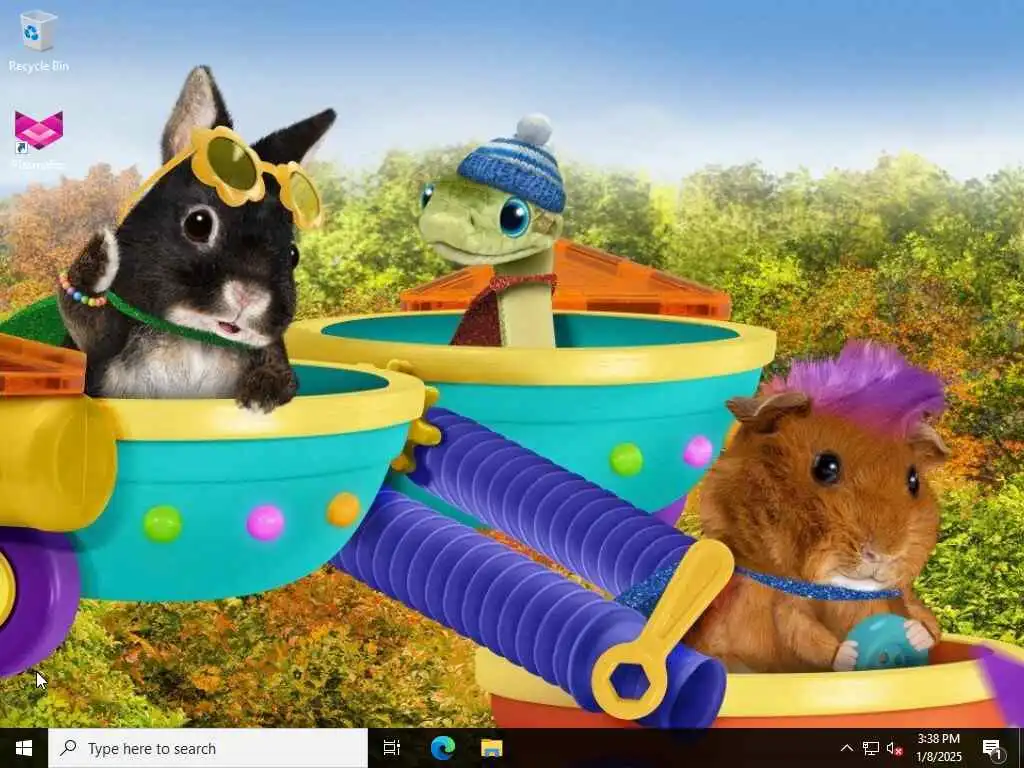Open File Explorer from the taskbar
1024x768 pixels.
(492, 748)
